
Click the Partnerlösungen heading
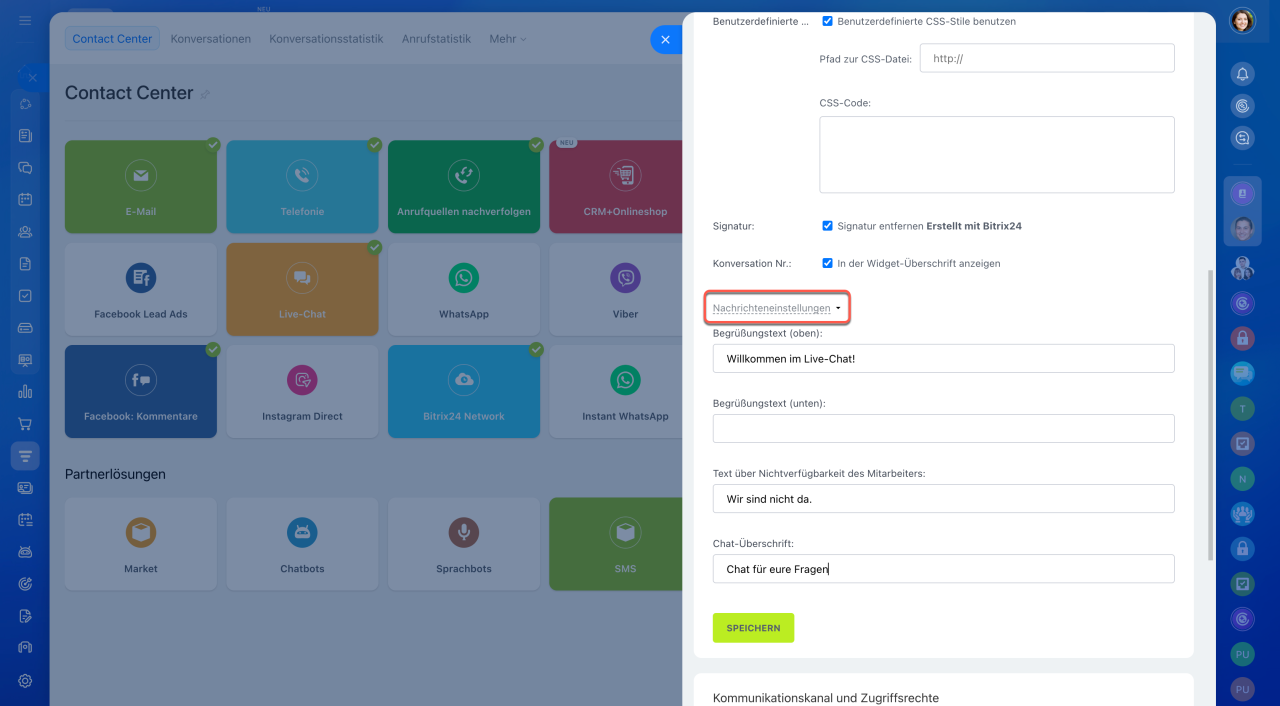115,474
